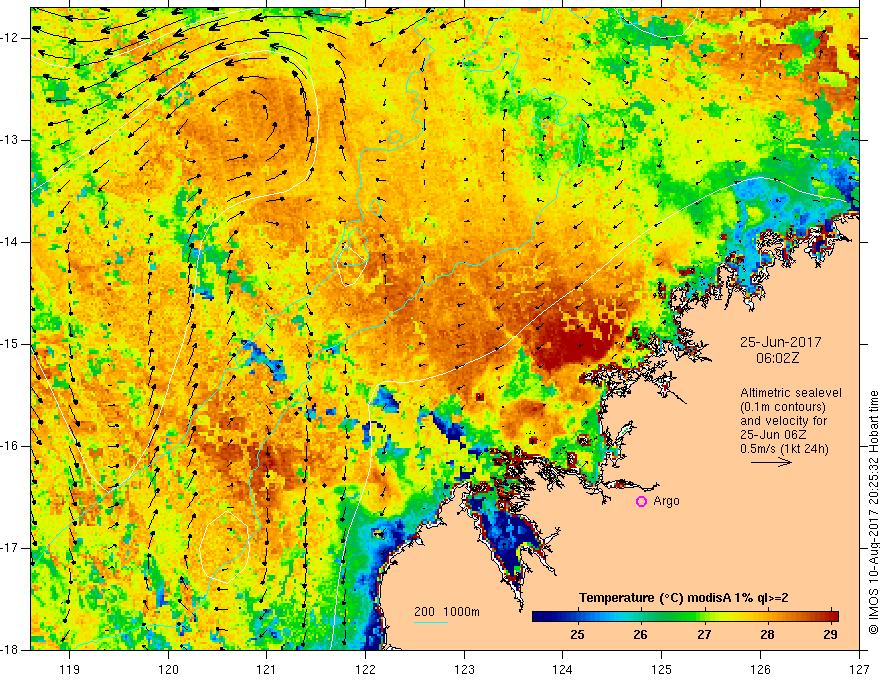Click the 28 value on color scale
Screen dimensions: 880x680
(x=767, y=635)
